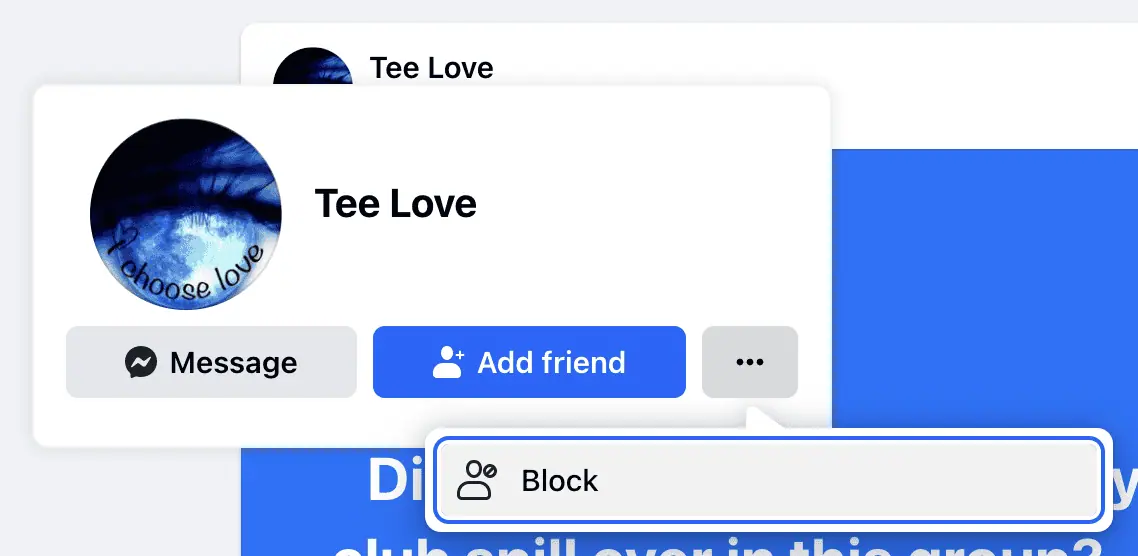Click the 'Add friend' text label
This screenshot has height=556, width=1138.
coord(552,362)
